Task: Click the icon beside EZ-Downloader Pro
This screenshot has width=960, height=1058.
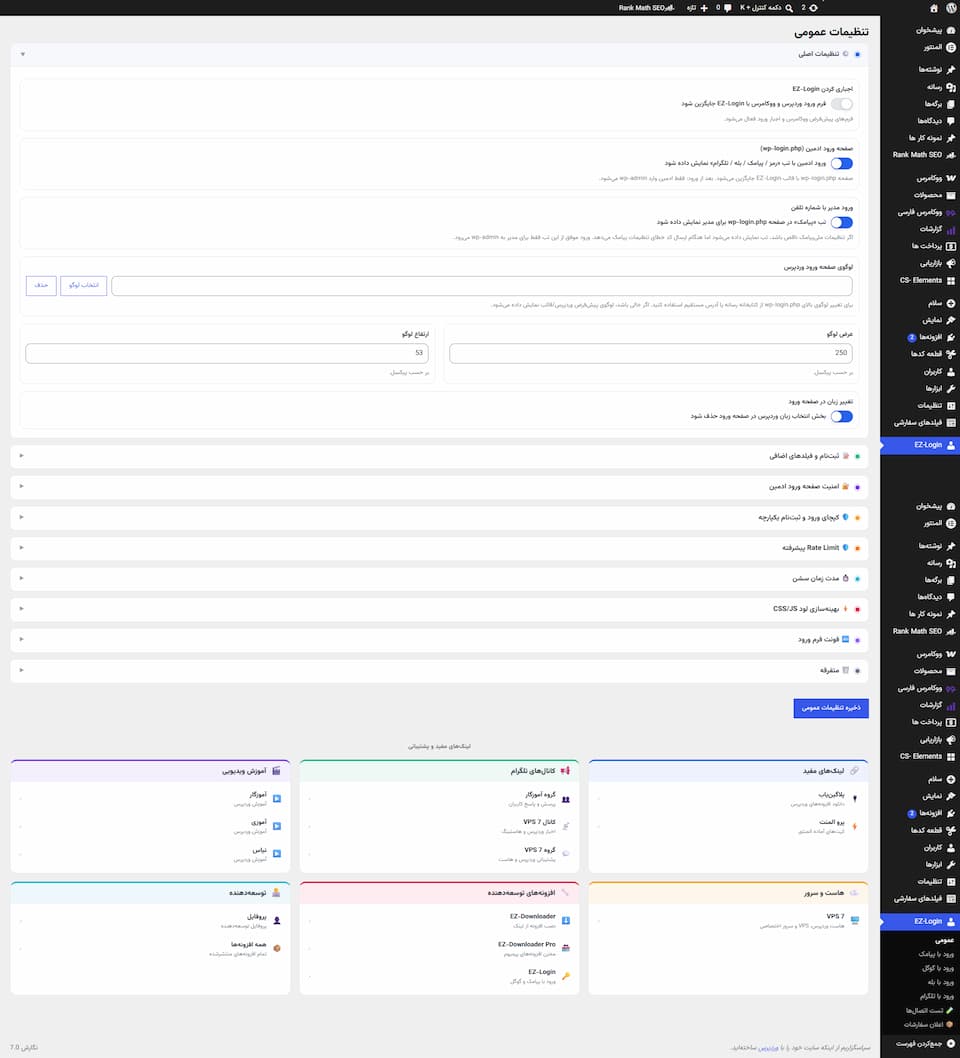Action: (x=566, y=948)
